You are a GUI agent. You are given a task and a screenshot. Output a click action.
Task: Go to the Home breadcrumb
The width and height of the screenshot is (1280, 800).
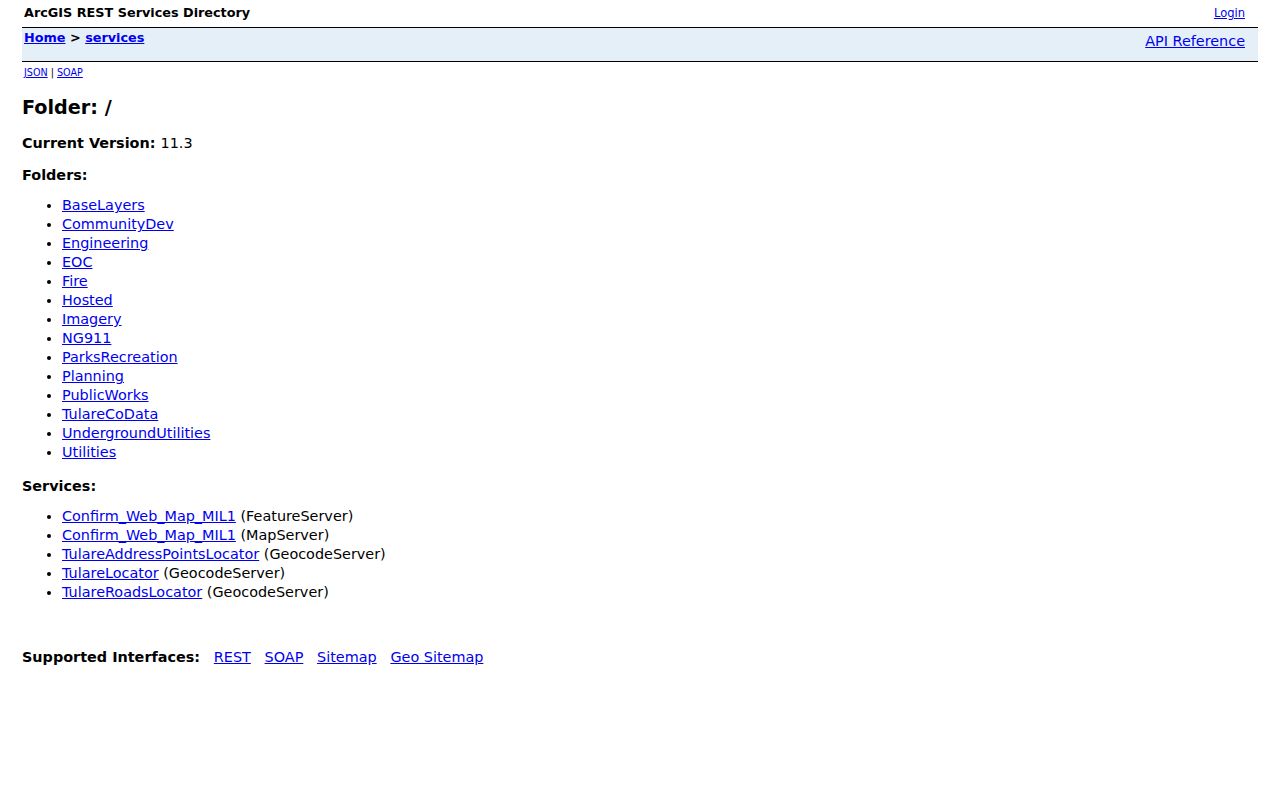point(44,38)
